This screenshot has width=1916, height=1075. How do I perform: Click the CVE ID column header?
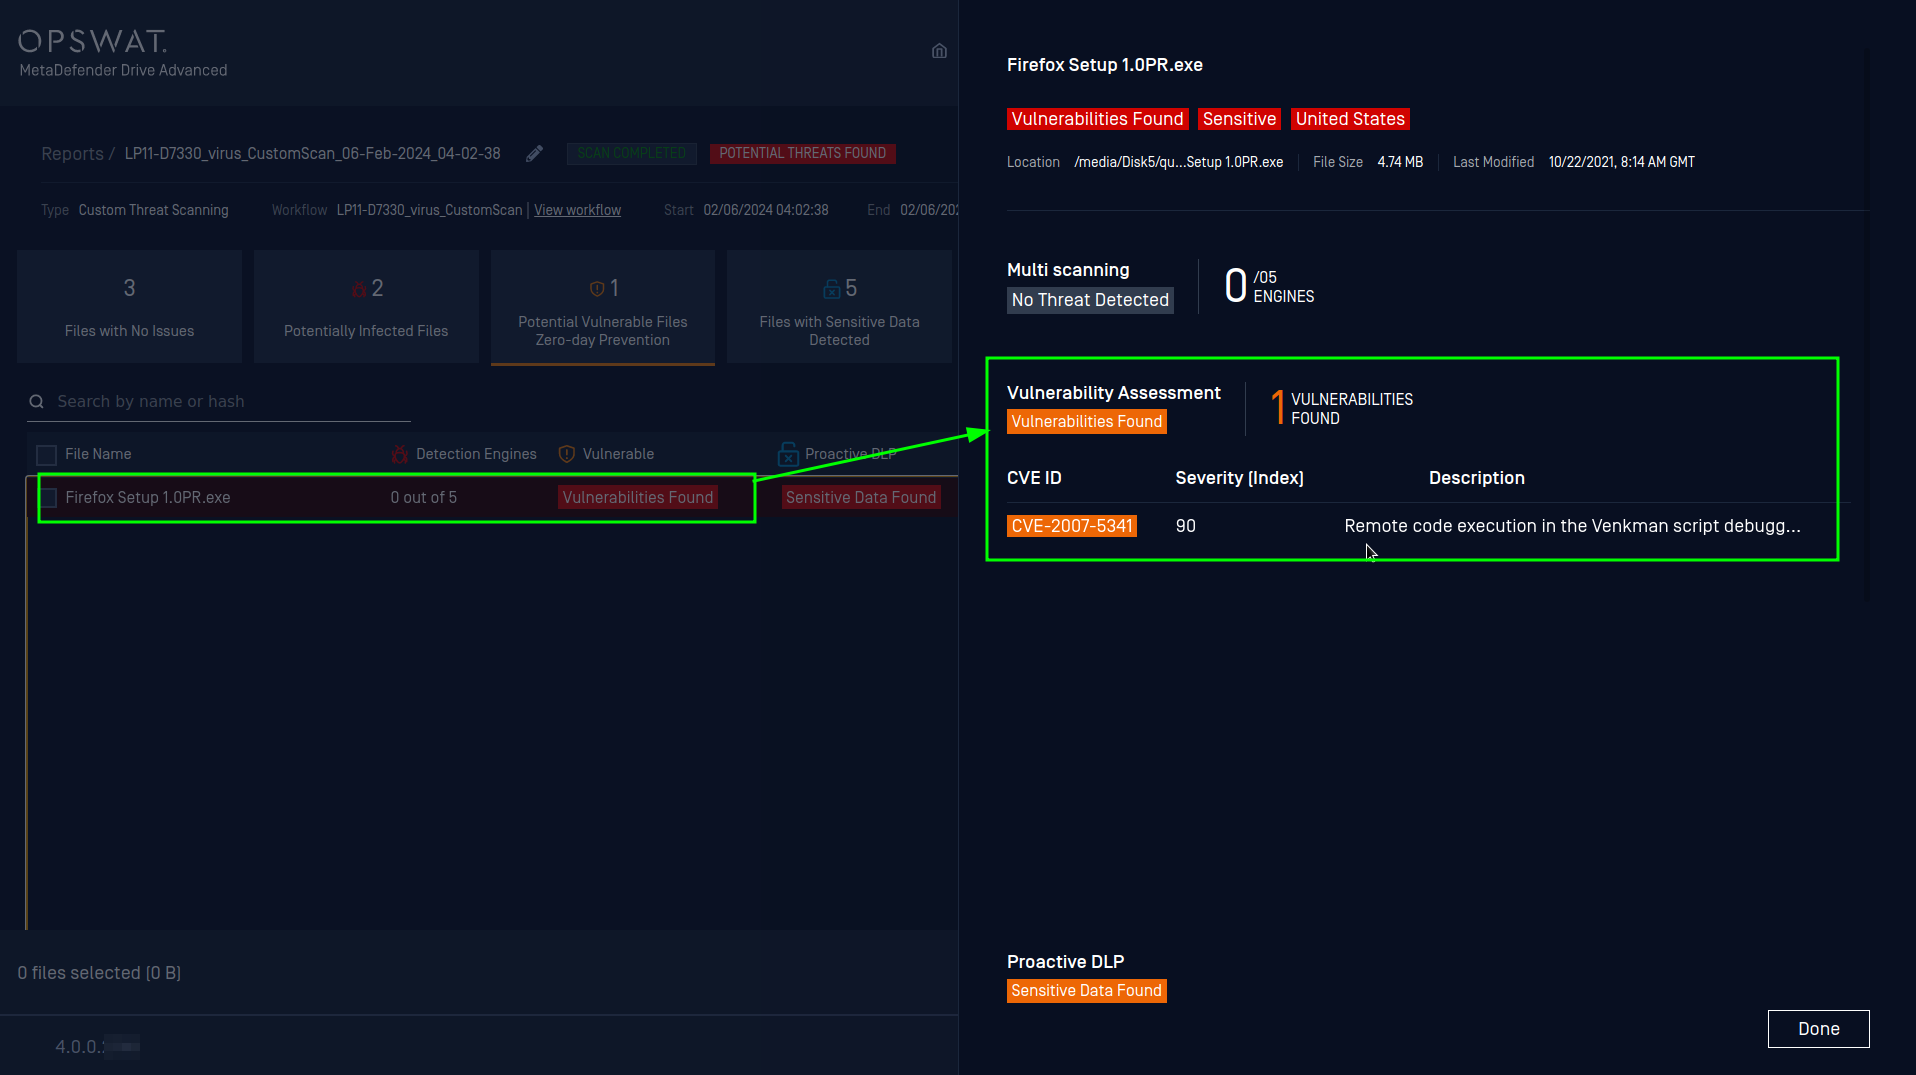point(1034,478)
